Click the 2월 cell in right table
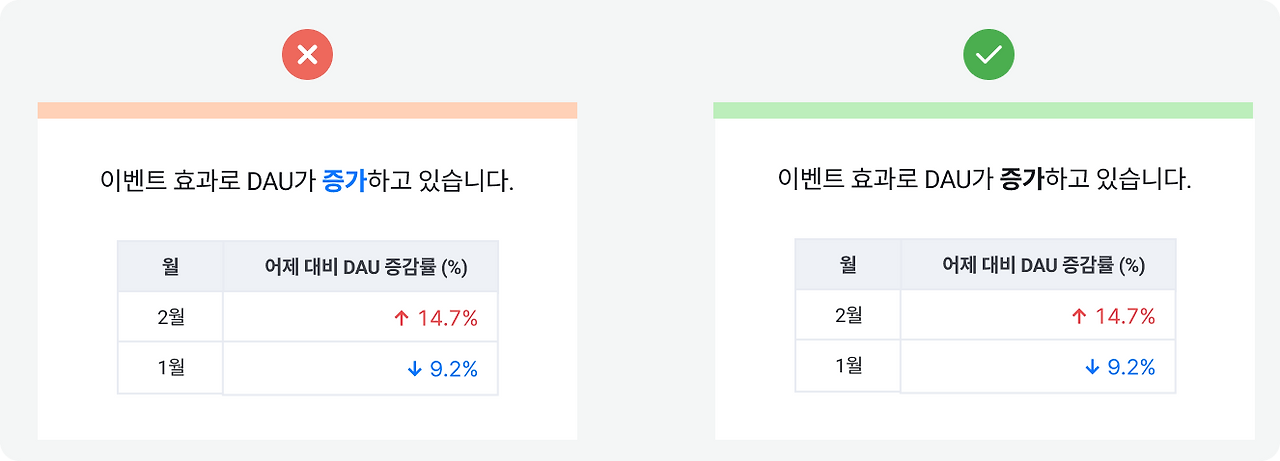1280x461 pixels. (848, 315)
